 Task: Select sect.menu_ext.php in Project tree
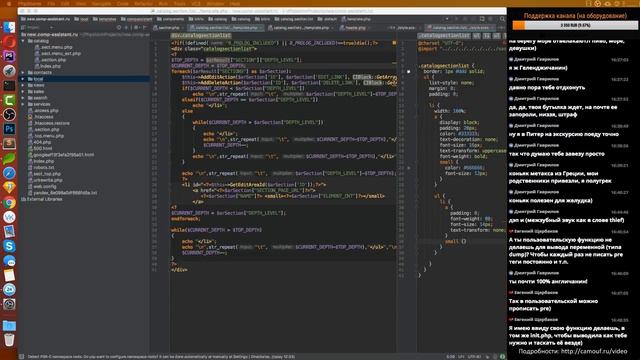(60, 53)
